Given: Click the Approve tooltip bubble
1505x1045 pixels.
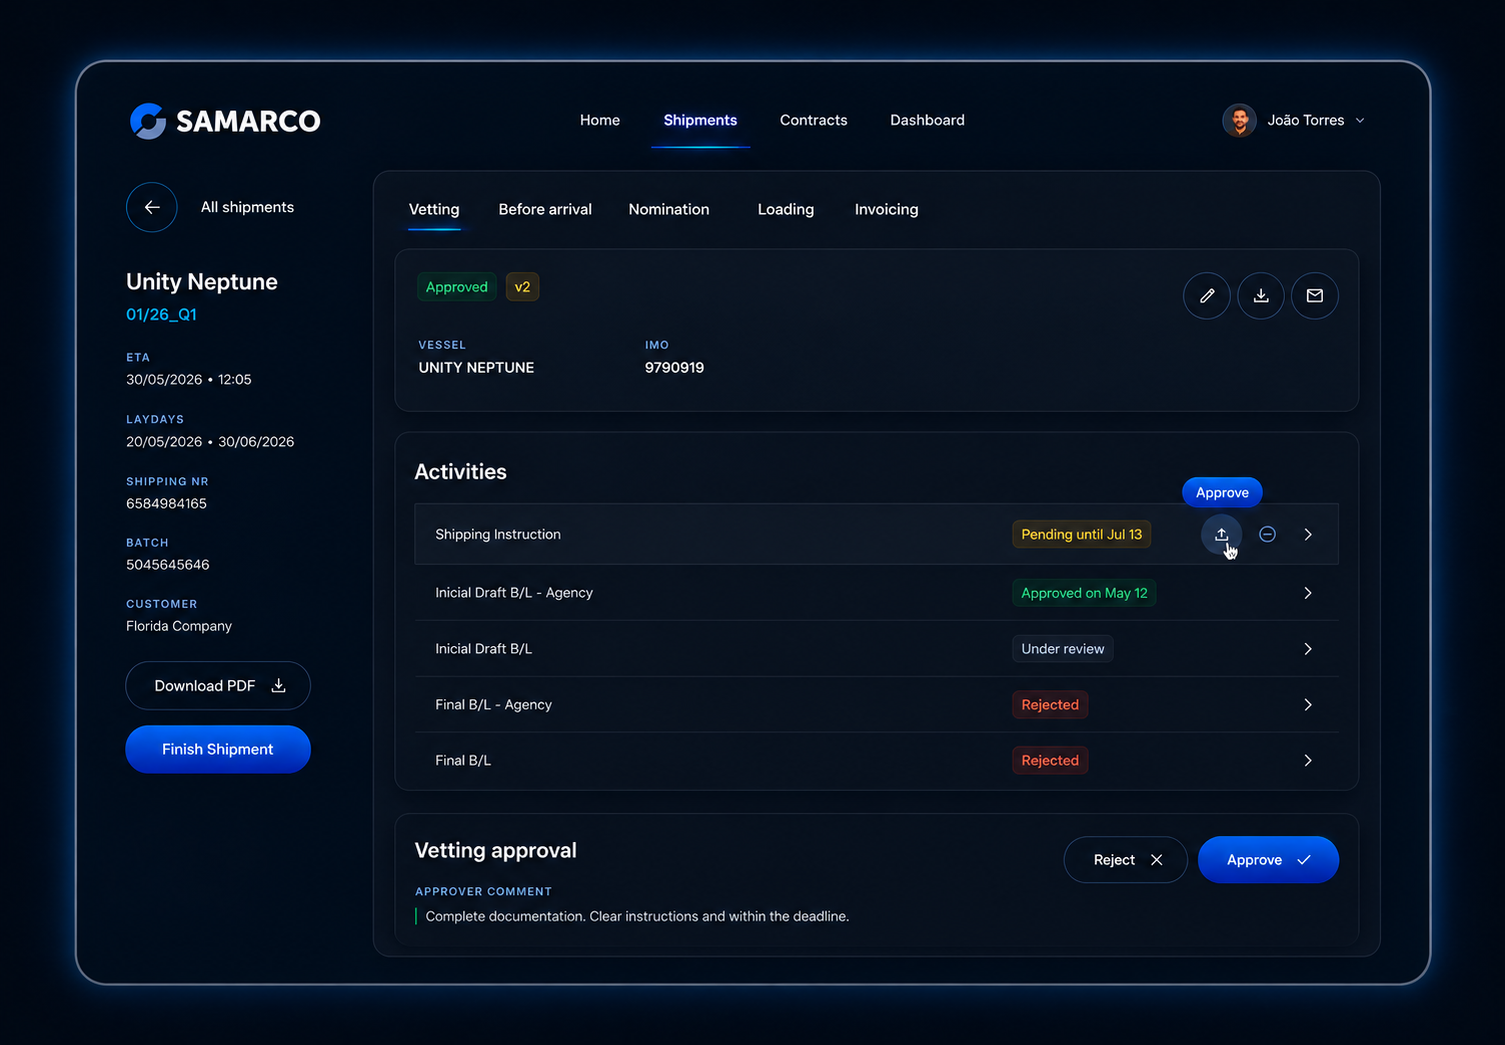Looking at the screenshot, I should [x=1222, y=492].
